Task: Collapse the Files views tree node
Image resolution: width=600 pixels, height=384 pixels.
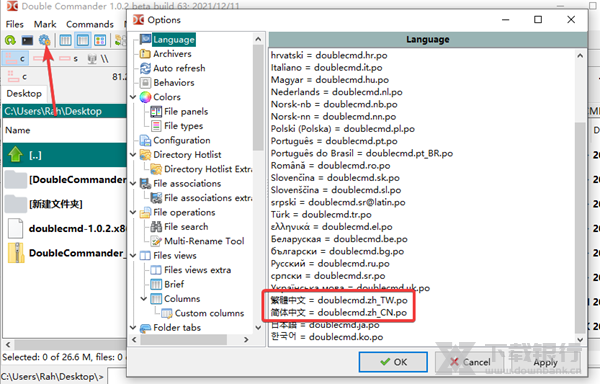Action: 133,256
